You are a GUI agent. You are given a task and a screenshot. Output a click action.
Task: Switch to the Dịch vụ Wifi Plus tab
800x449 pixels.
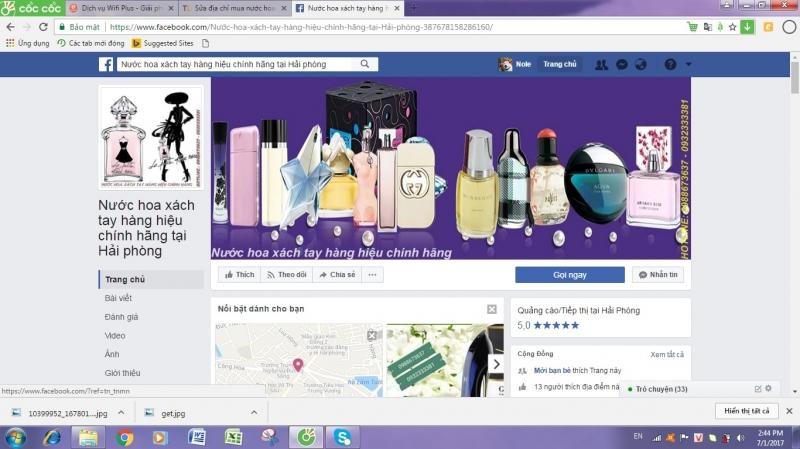118,7
